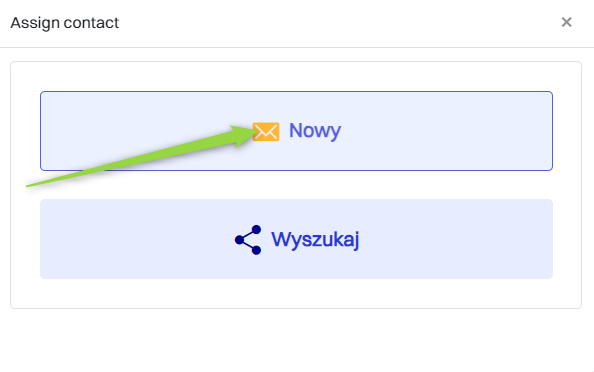Click the Nowy text label
This screenshot has width=594, height=372.
(x=315, y=131)
